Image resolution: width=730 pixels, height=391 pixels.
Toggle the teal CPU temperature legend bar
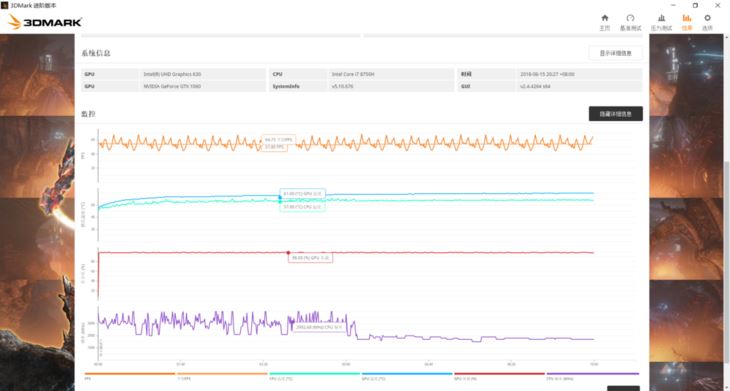[315, 374]
